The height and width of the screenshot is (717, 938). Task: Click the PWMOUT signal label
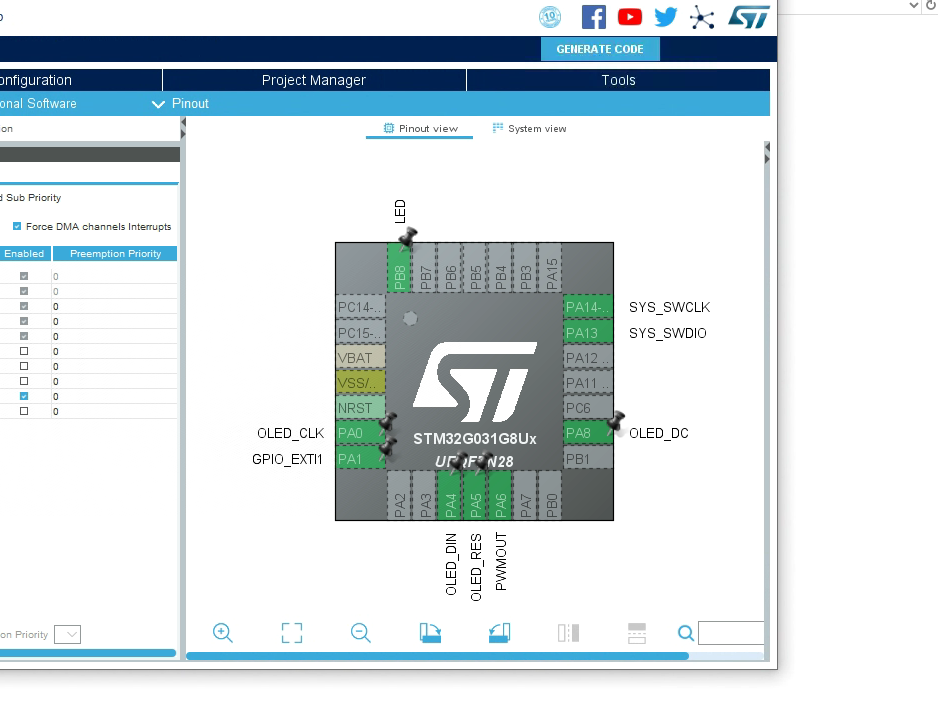pyautogui.click(x=501, y=562)
